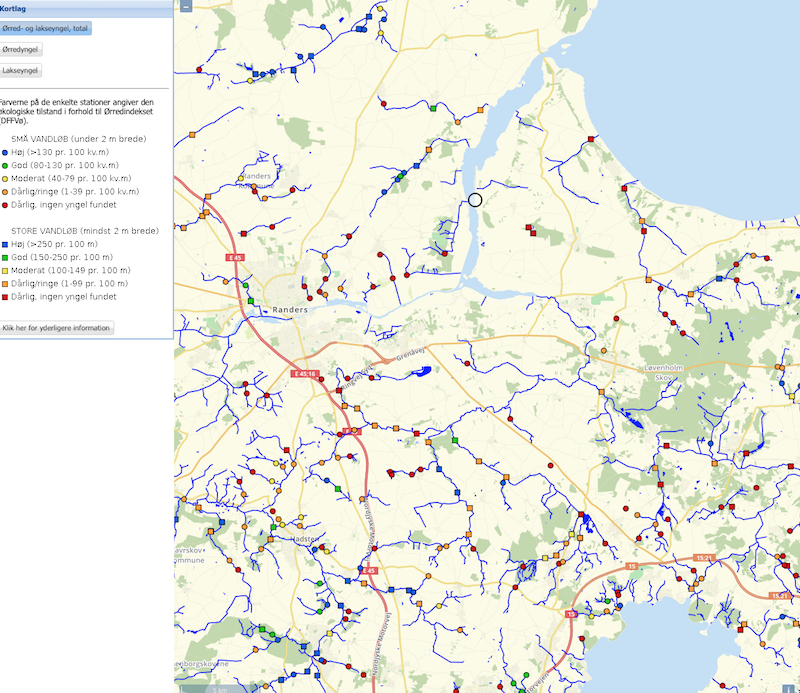The image size is (800, 693).
Task: Select legend text 'Dårlig/ringe (1-99 pr. 100 m)'
Action: pos(69,283)
